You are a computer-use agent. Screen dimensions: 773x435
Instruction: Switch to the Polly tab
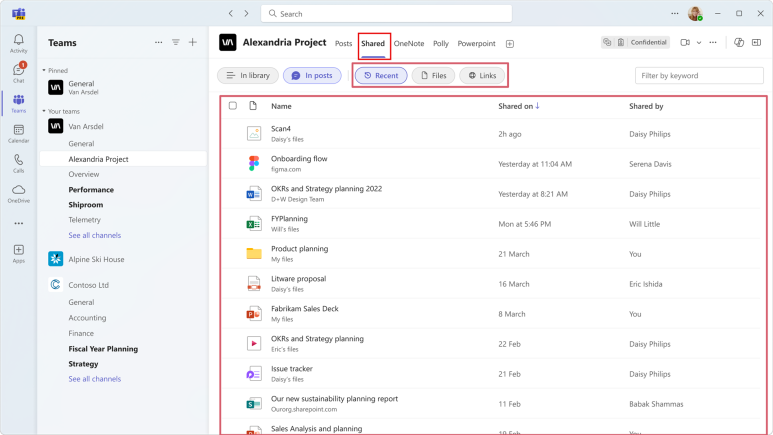click(440, 43)
